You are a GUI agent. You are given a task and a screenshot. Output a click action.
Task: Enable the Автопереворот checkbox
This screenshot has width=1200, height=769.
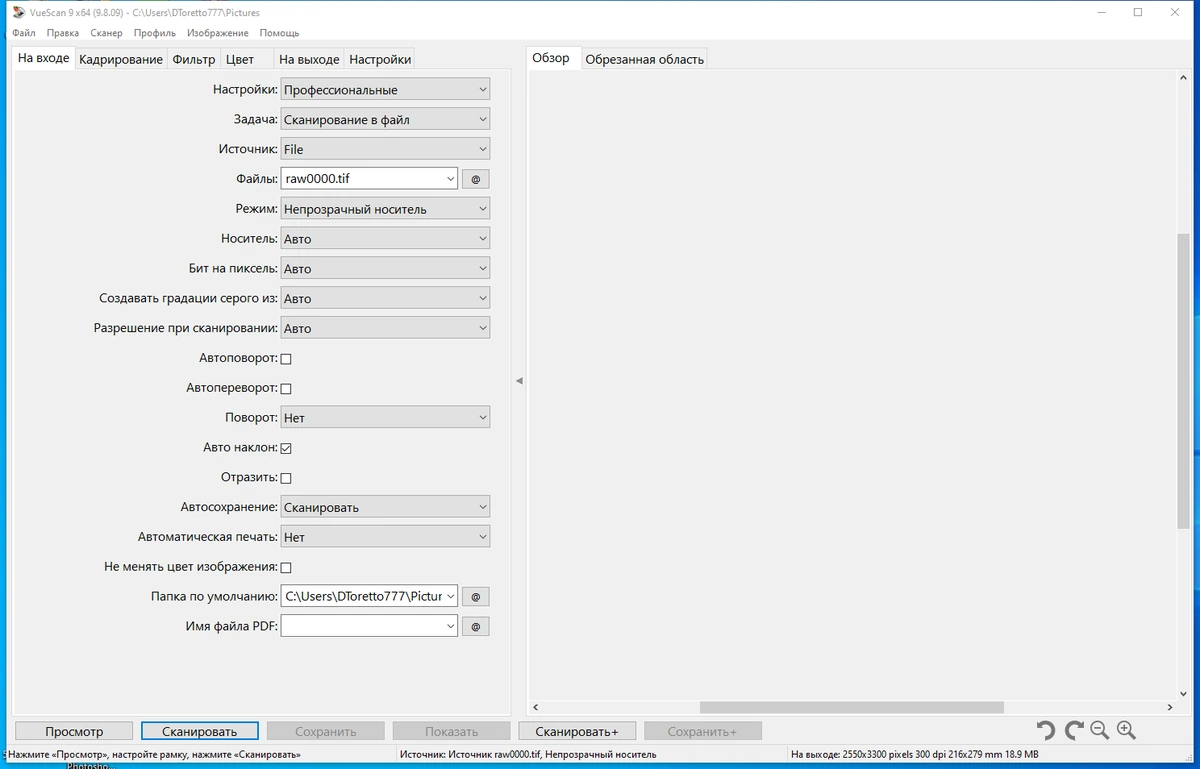(x=286, y=388)
